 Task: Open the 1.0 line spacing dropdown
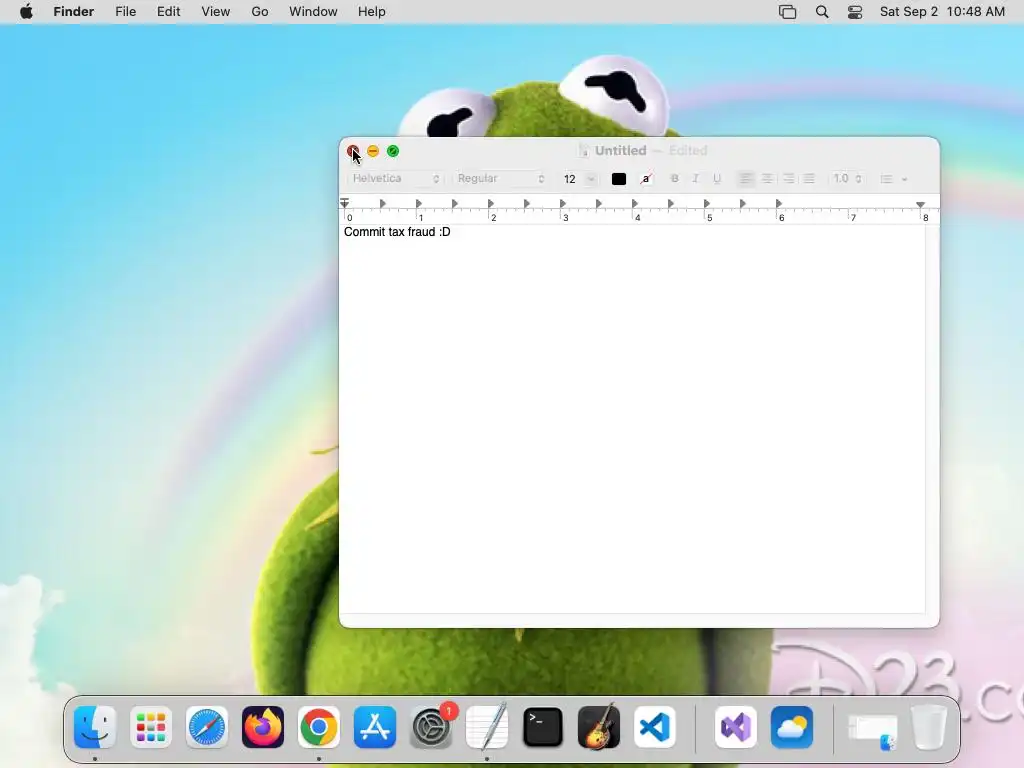[x=847, y=179]
